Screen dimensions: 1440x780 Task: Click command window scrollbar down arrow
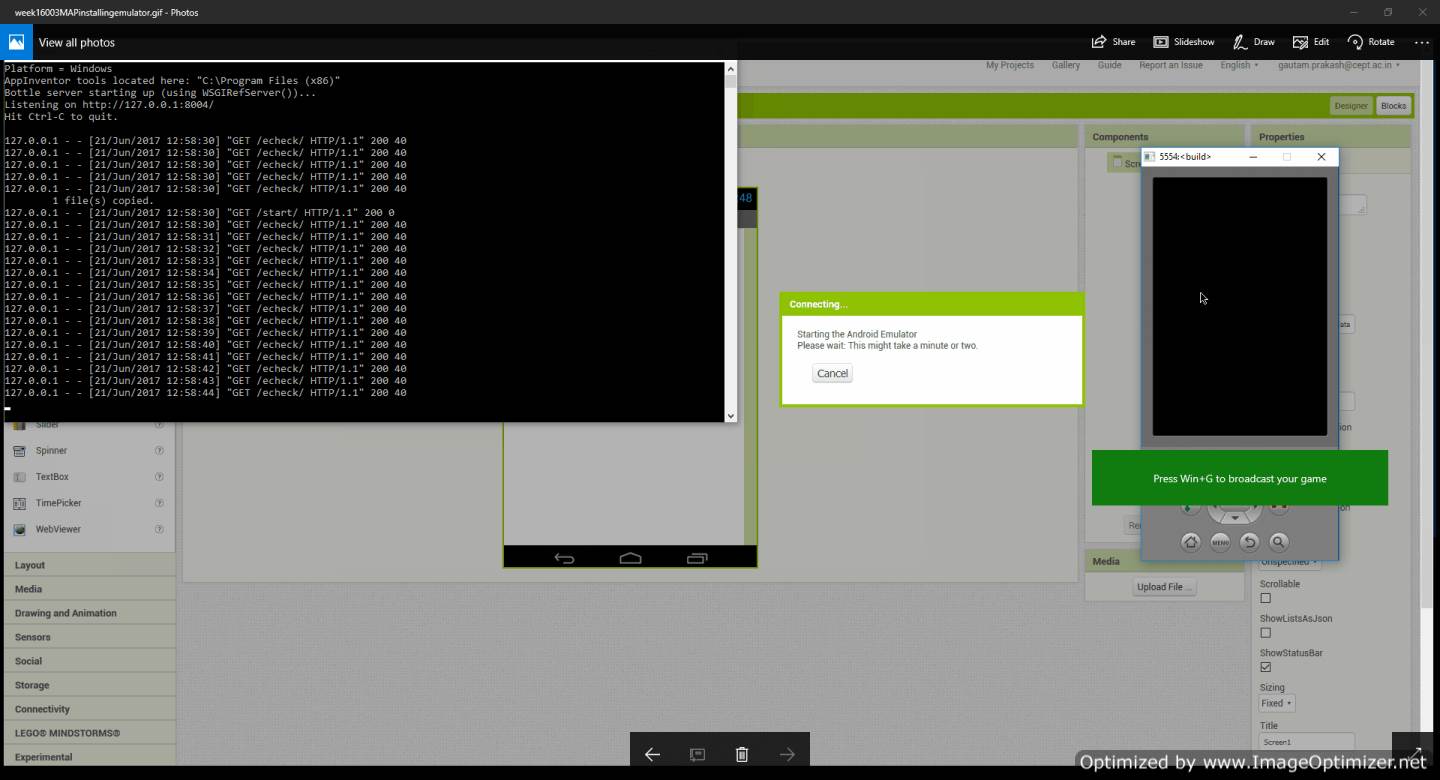click(x=730, y=415)
